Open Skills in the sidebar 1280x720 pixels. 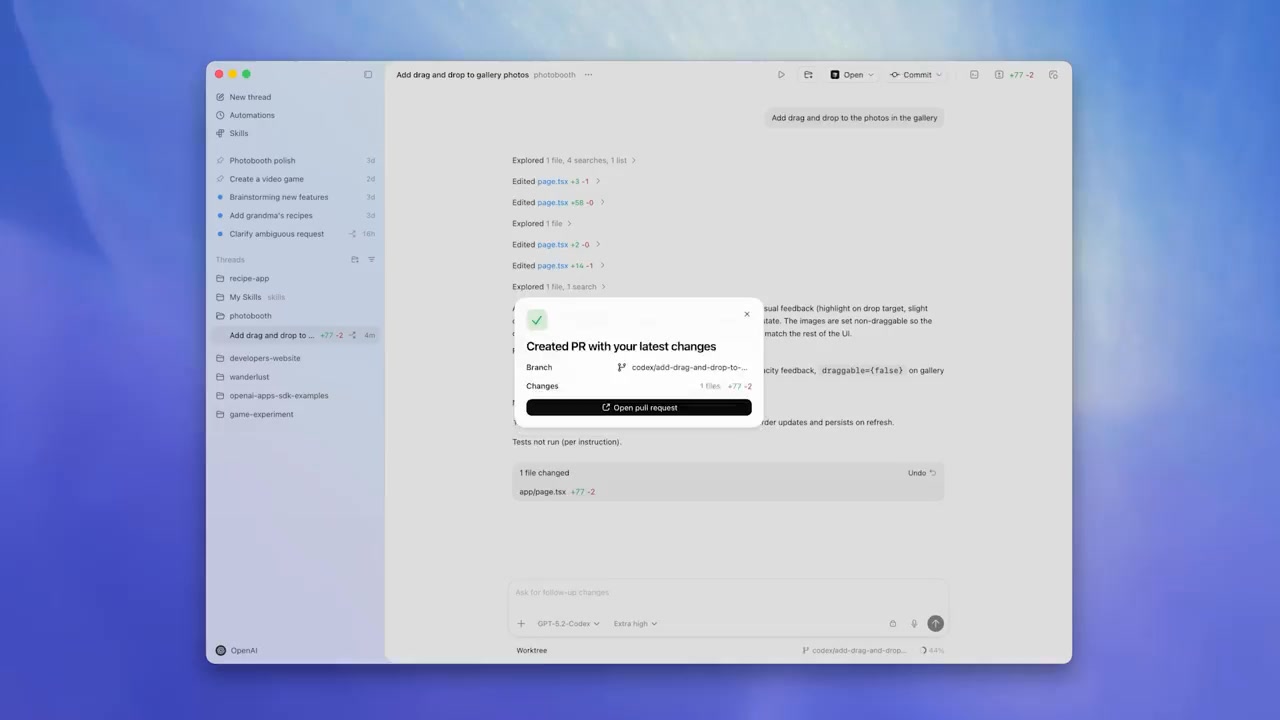coord(239,133)
